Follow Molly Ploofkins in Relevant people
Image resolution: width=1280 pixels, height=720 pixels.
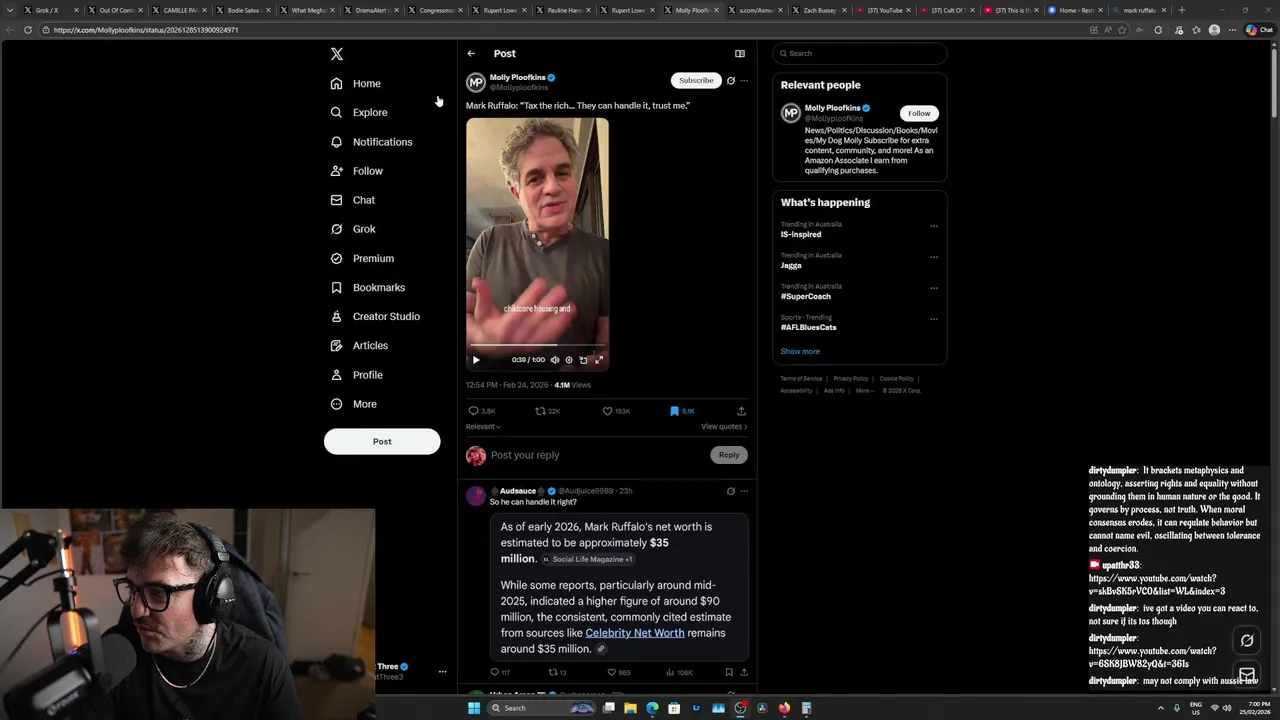tap(919, 113)
